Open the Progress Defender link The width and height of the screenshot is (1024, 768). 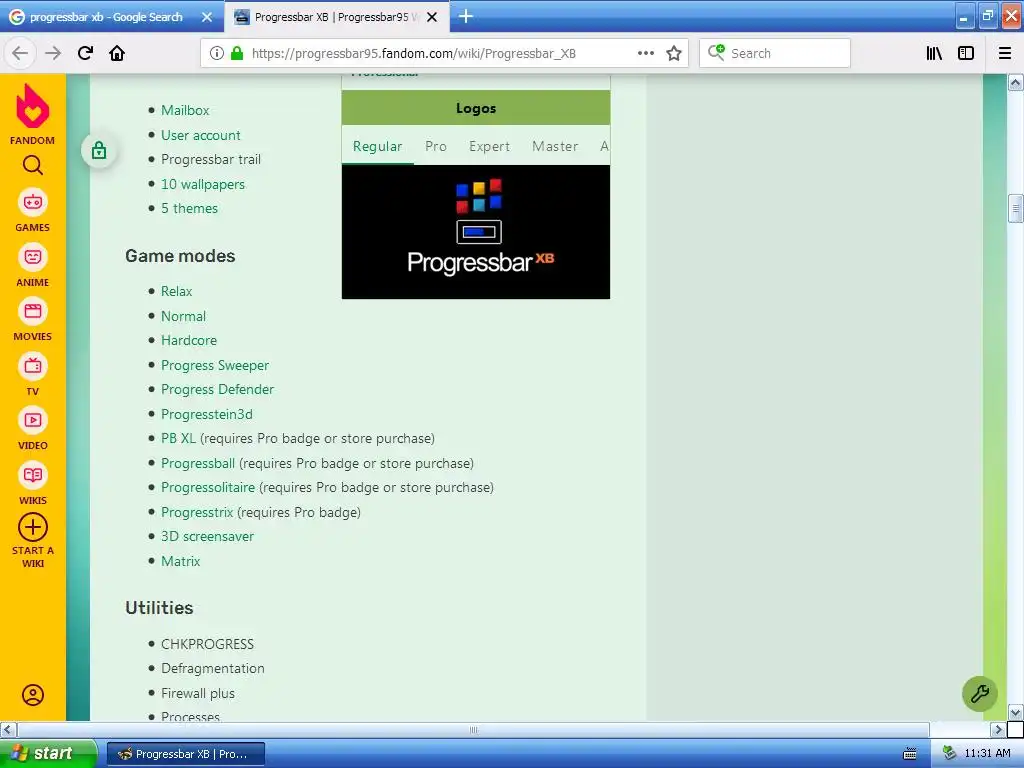tap(217, 389)
